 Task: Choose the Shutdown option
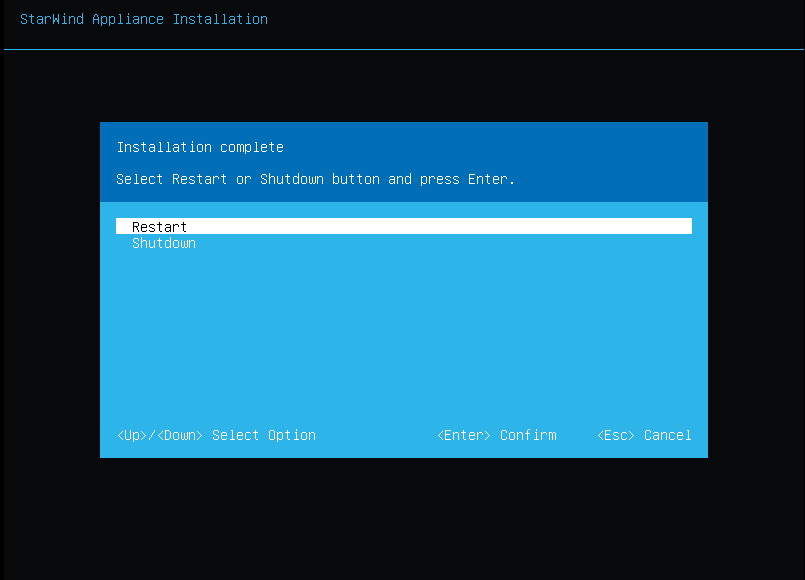pos(164,243)
